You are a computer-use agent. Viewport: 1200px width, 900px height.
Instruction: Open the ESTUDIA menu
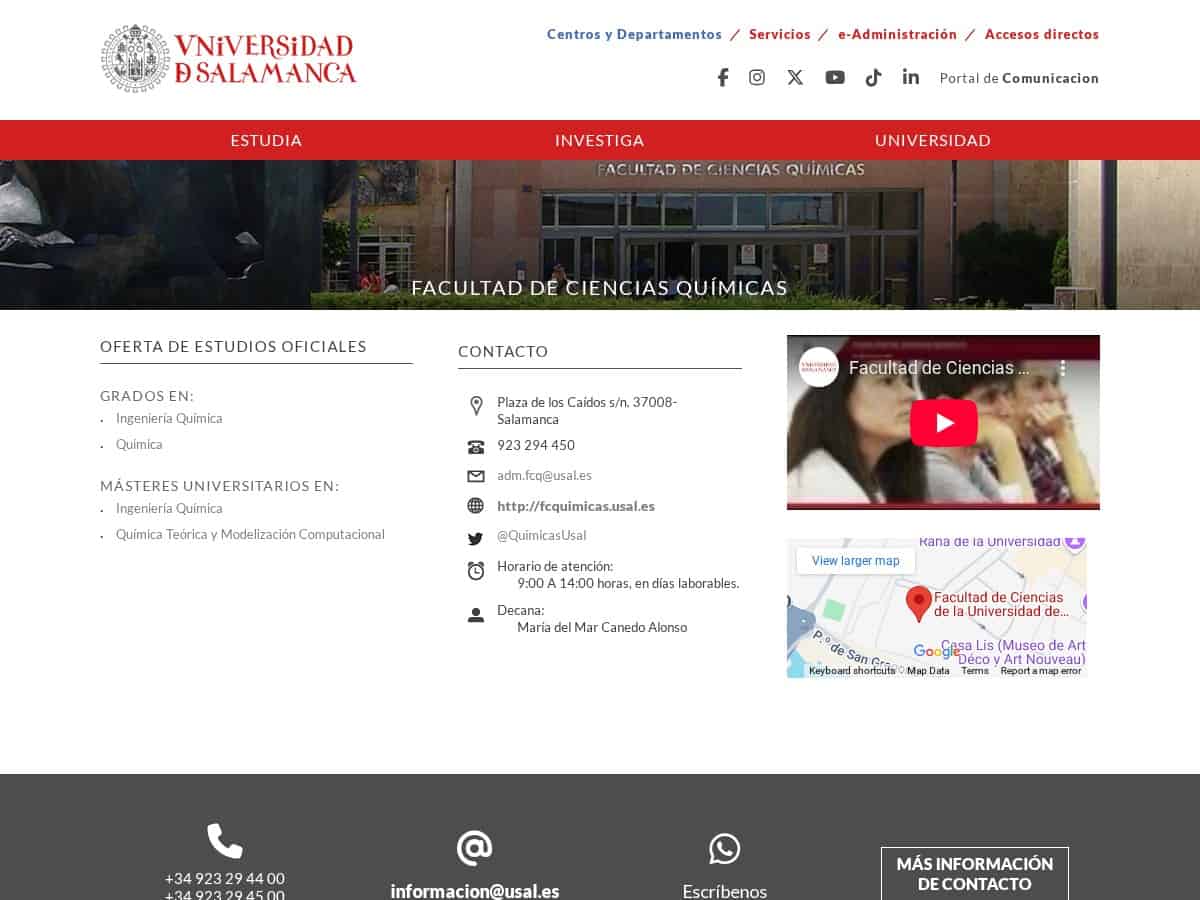point(266,140)
